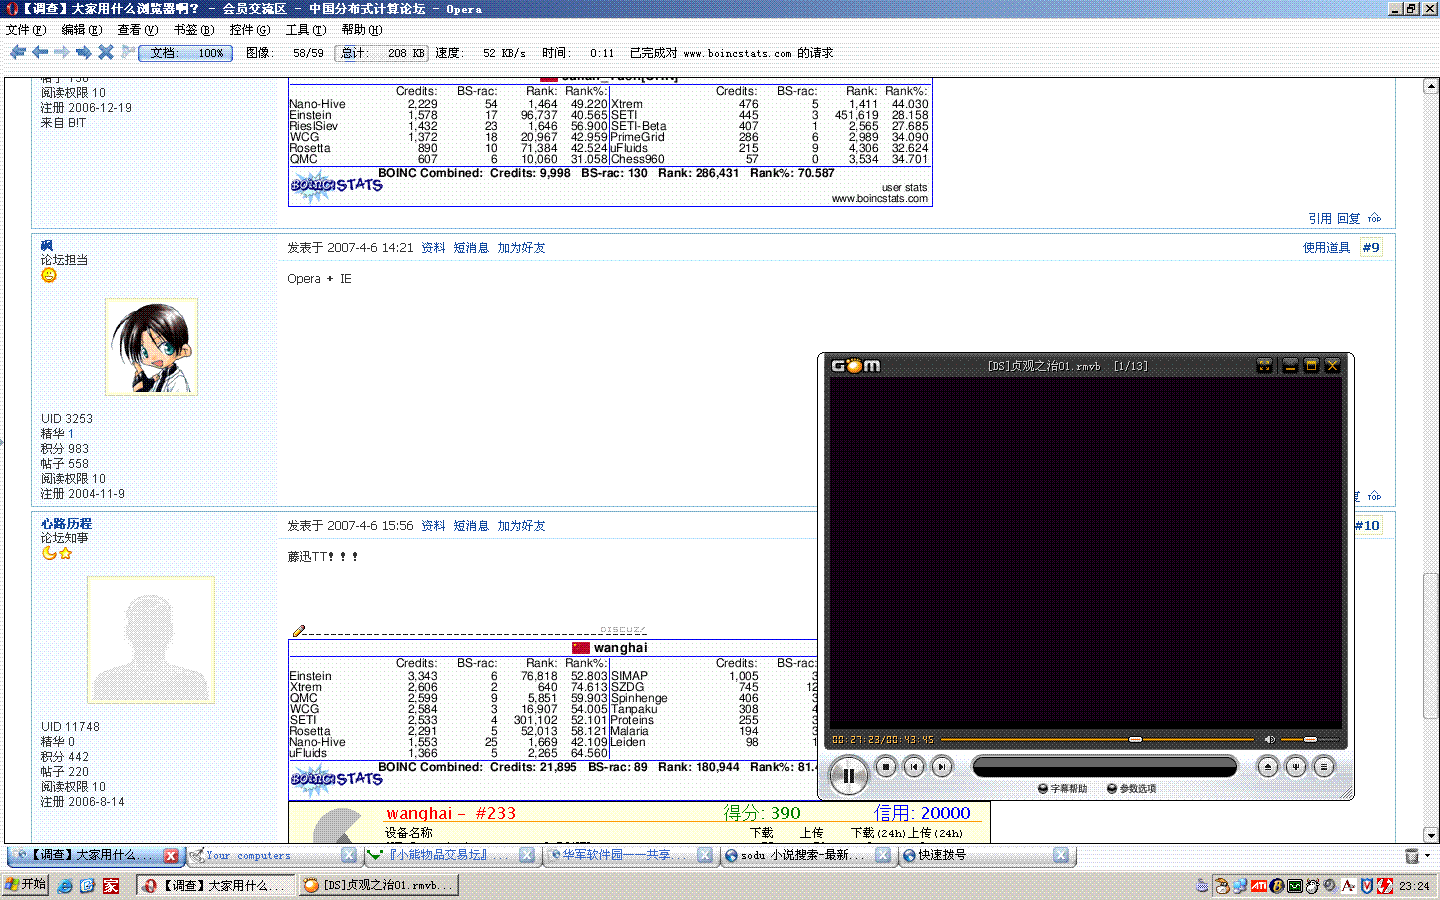Click the ATI tray icon in system tray
Viewport: 1440px width, 900px height.
[x=1259, y=886]
